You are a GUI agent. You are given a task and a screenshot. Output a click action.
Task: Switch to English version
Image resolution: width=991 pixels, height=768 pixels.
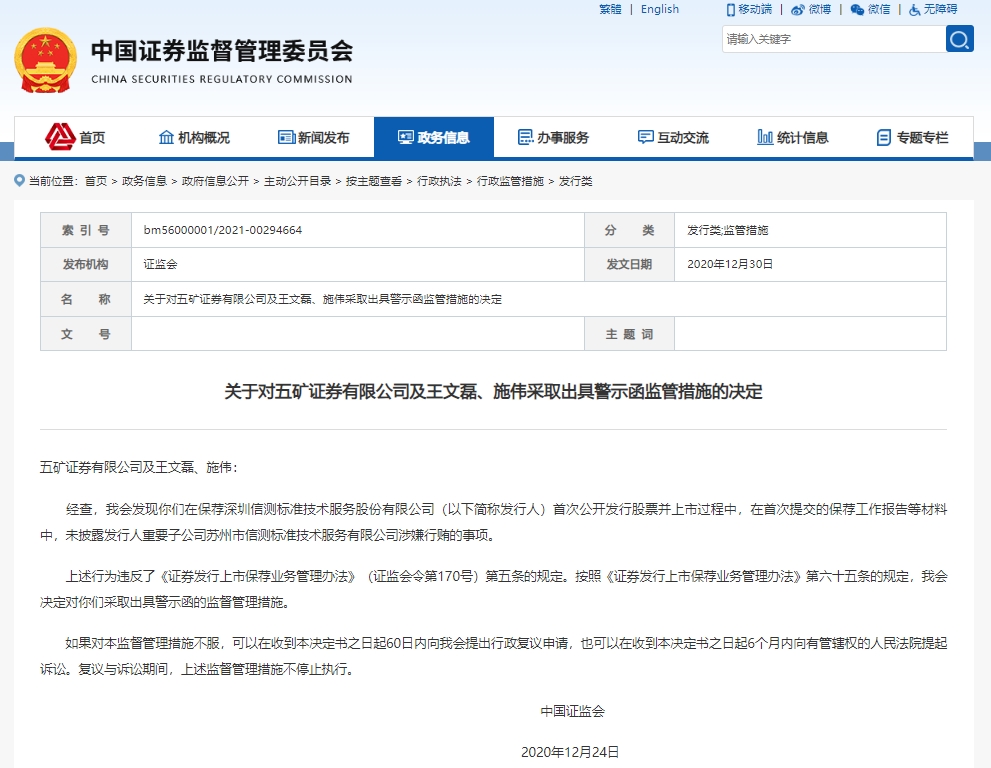660,9
